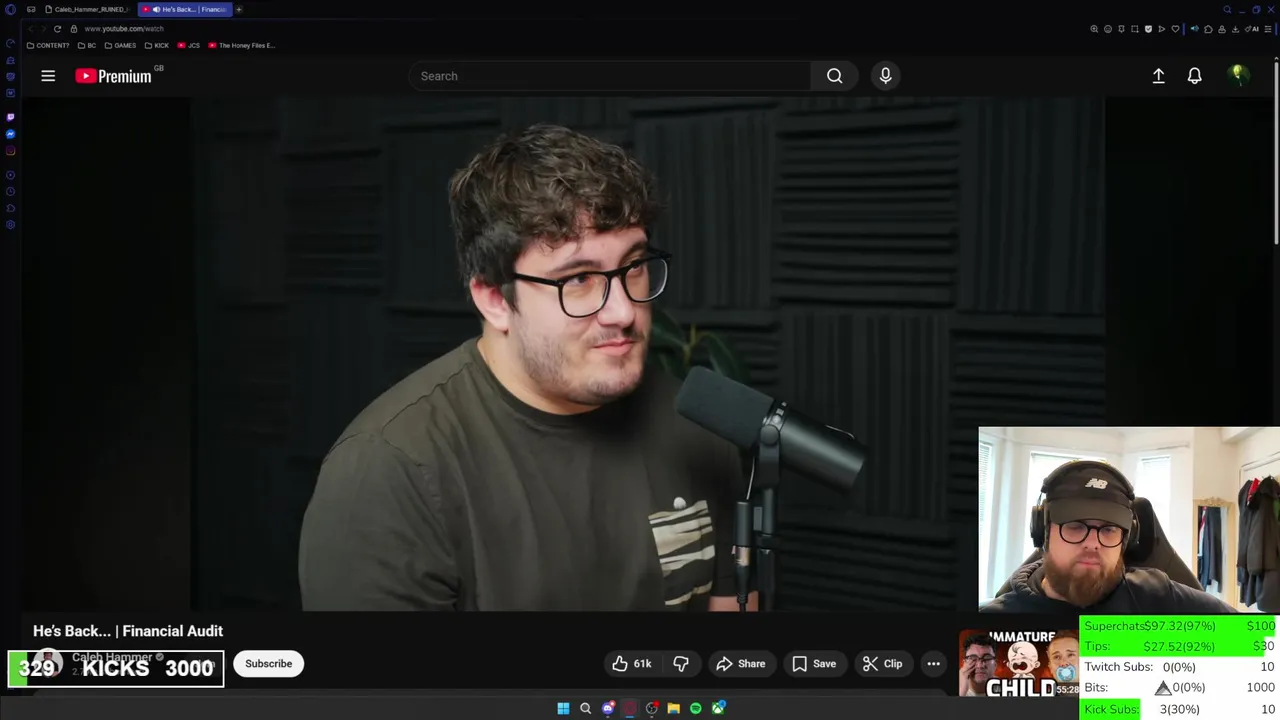The width and height of the screenshot is (1280, 720).
Task: Open File Explorer from the taskbar
Action: [673, 708]
